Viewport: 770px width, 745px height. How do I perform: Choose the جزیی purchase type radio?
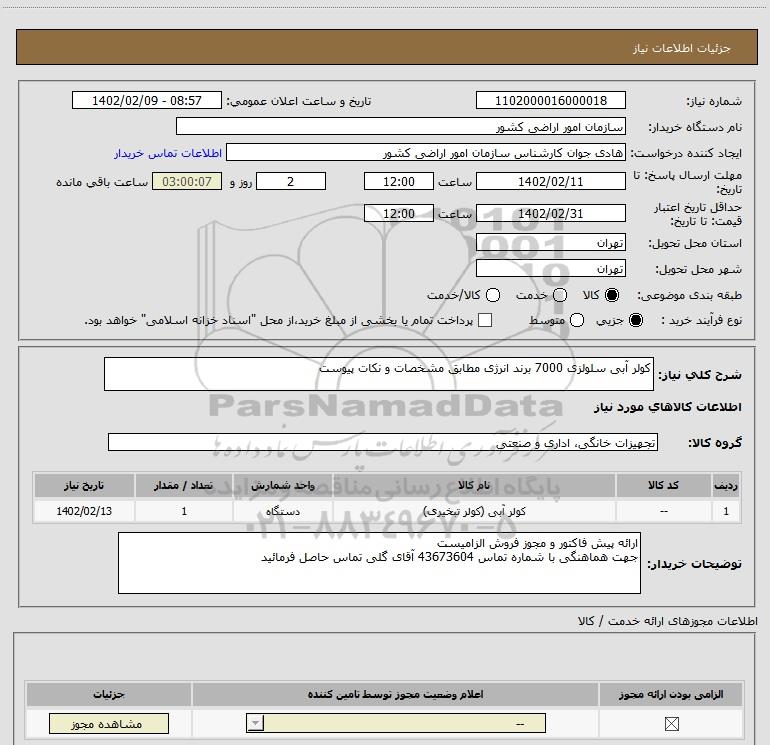click(636, 320)
